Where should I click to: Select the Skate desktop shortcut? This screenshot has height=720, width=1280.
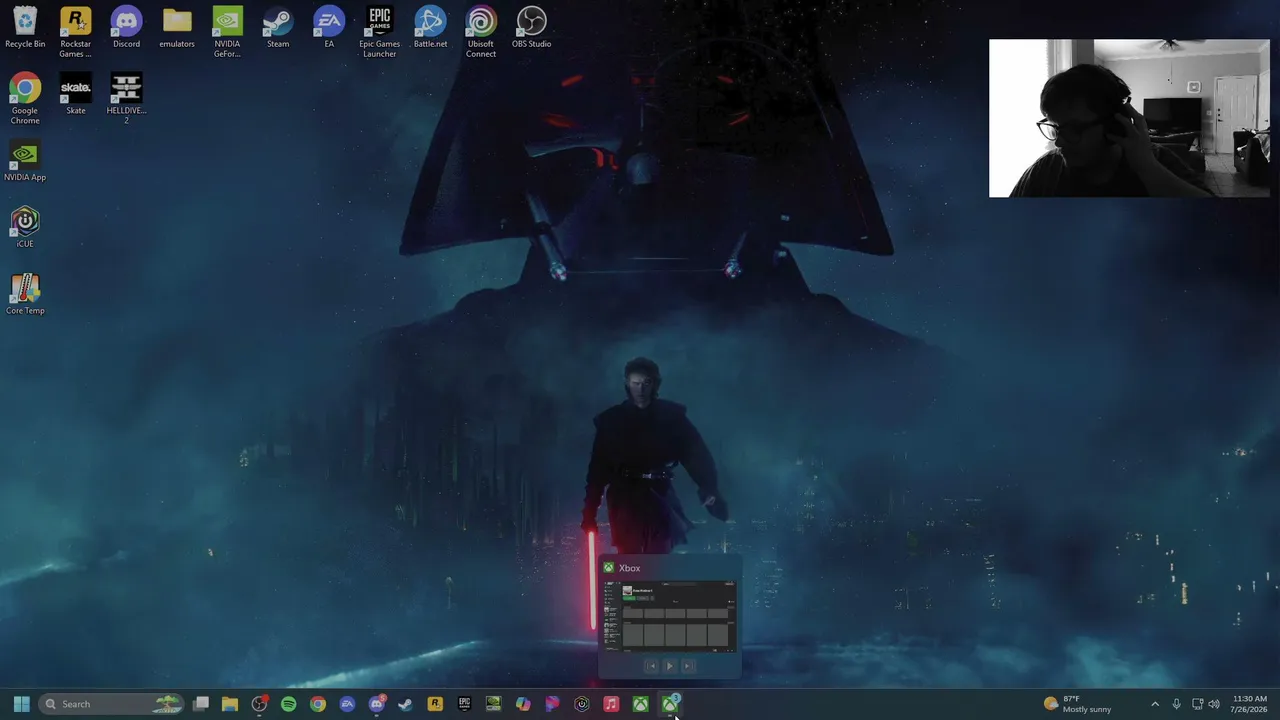click(x=76, y=94)
